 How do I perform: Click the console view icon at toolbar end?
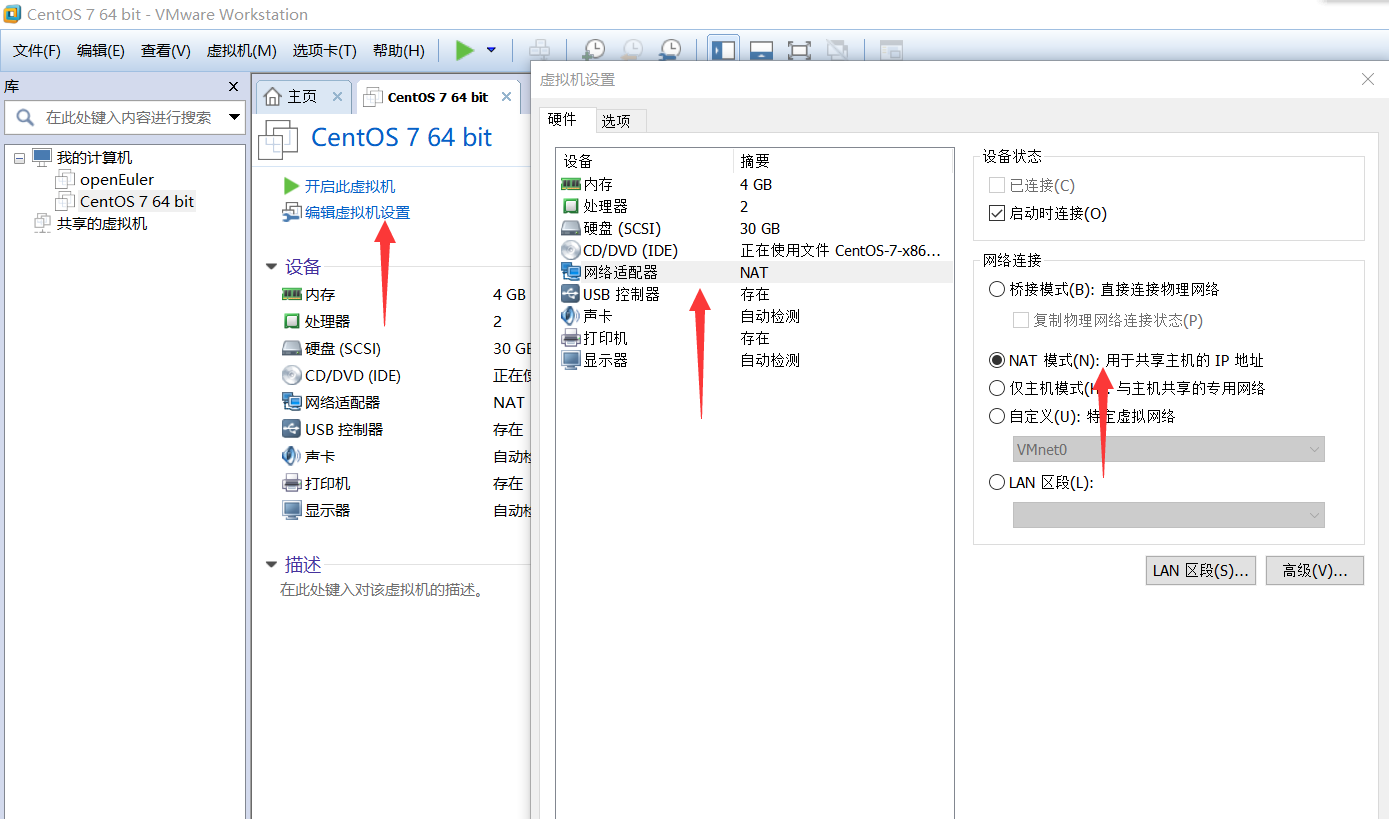(891, 50)
